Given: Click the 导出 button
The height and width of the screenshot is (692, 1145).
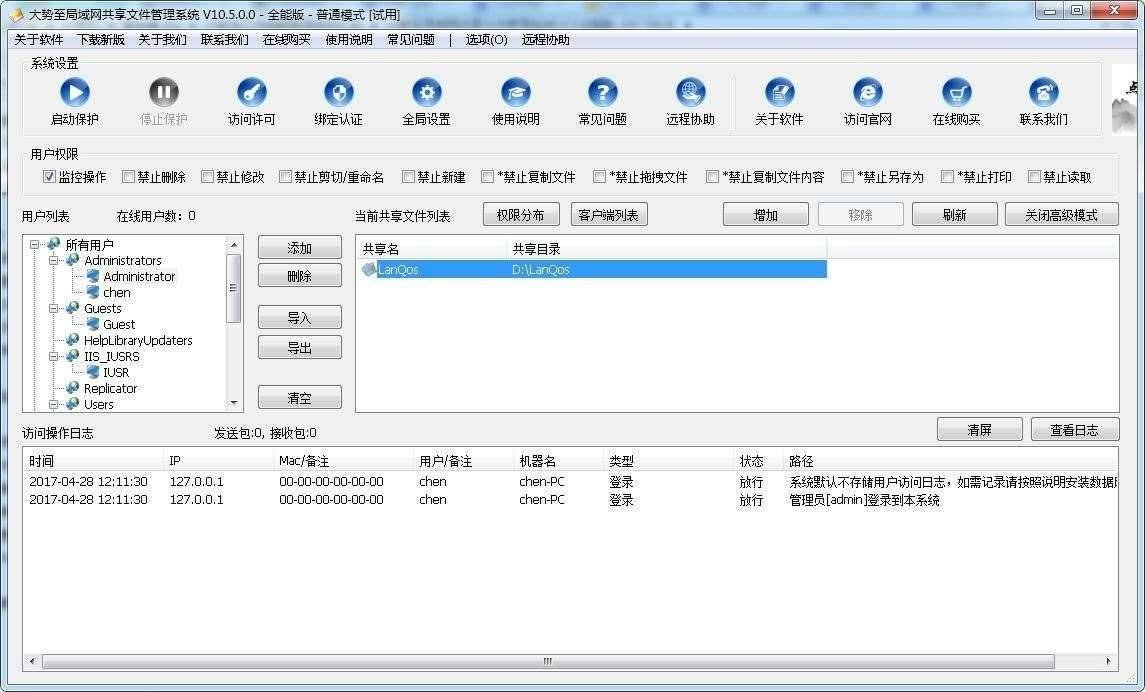Looking at the screenshot, I should [x=299, y=347].
